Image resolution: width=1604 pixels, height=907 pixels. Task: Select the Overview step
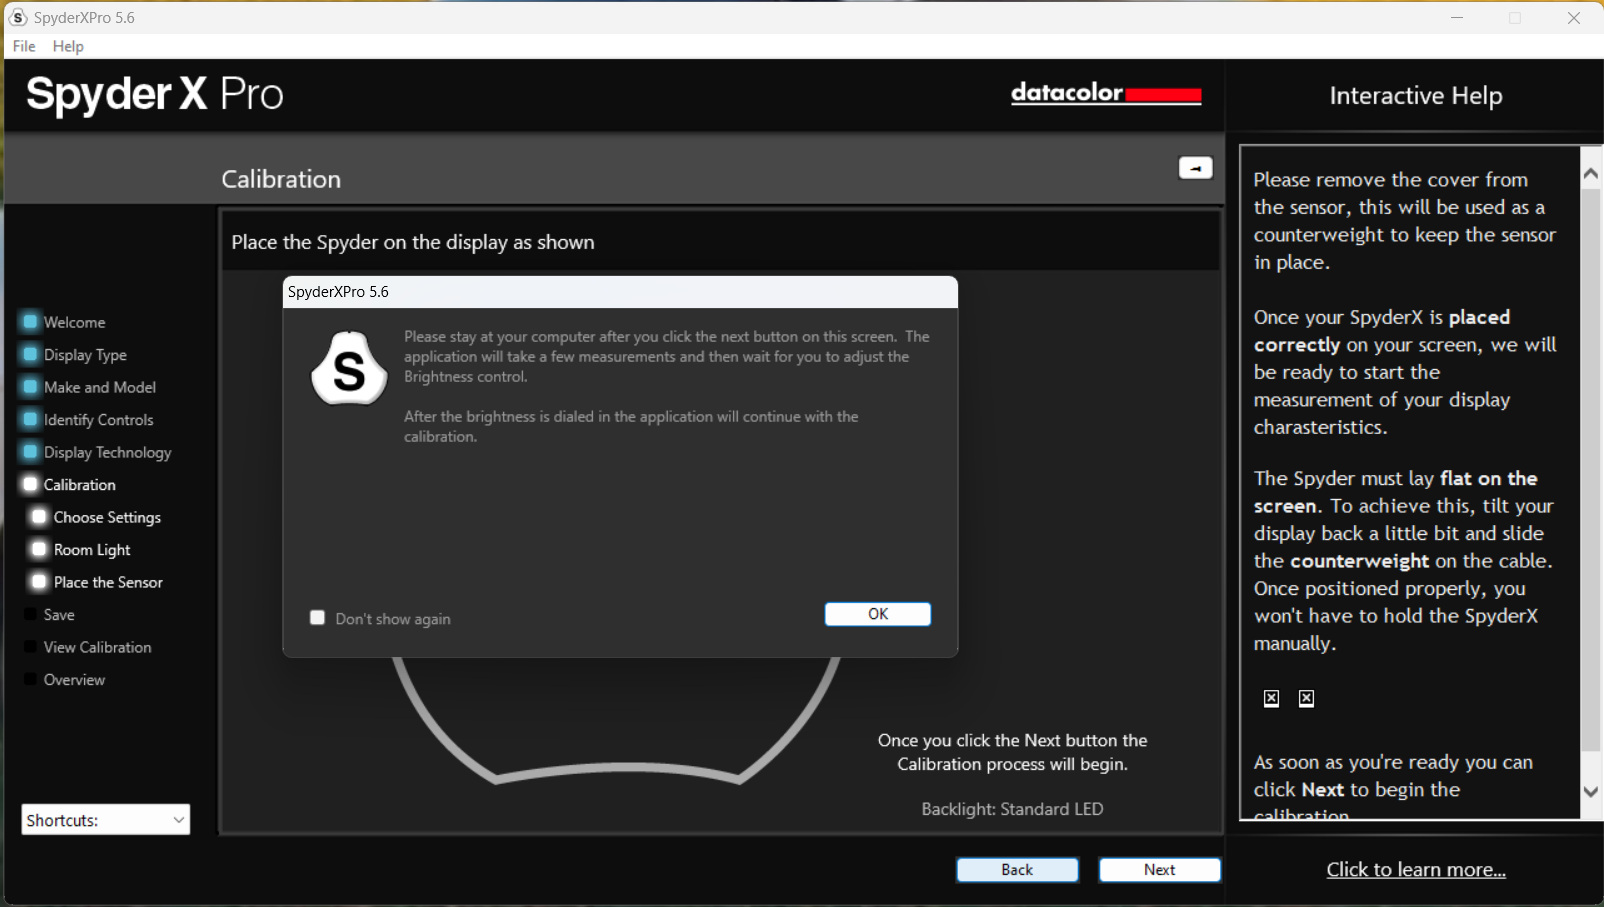pyautogui.click(x=74, y=680)
